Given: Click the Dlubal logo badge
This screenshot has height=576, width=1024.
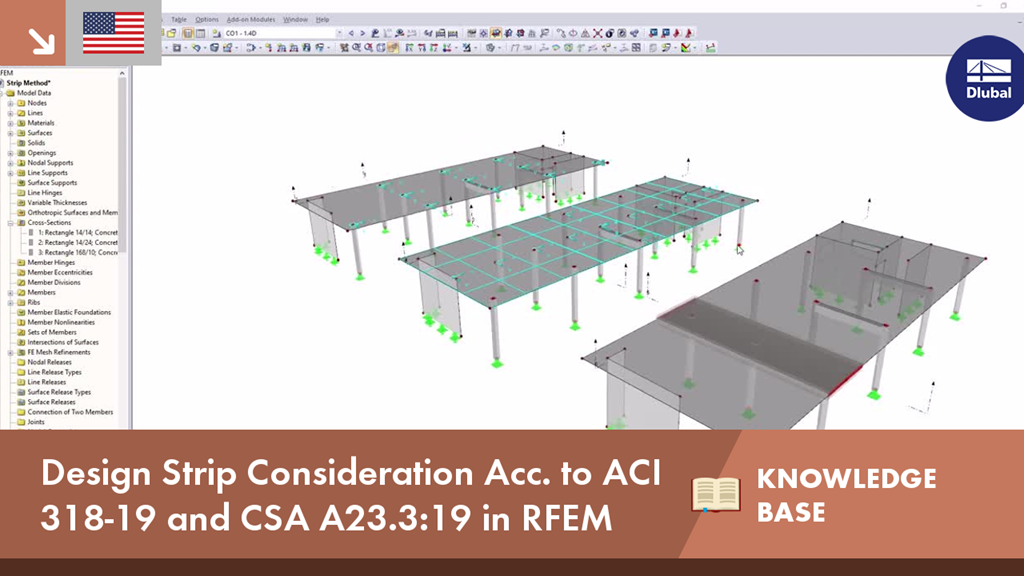Looking at the screenshot, I should point(986,78).
